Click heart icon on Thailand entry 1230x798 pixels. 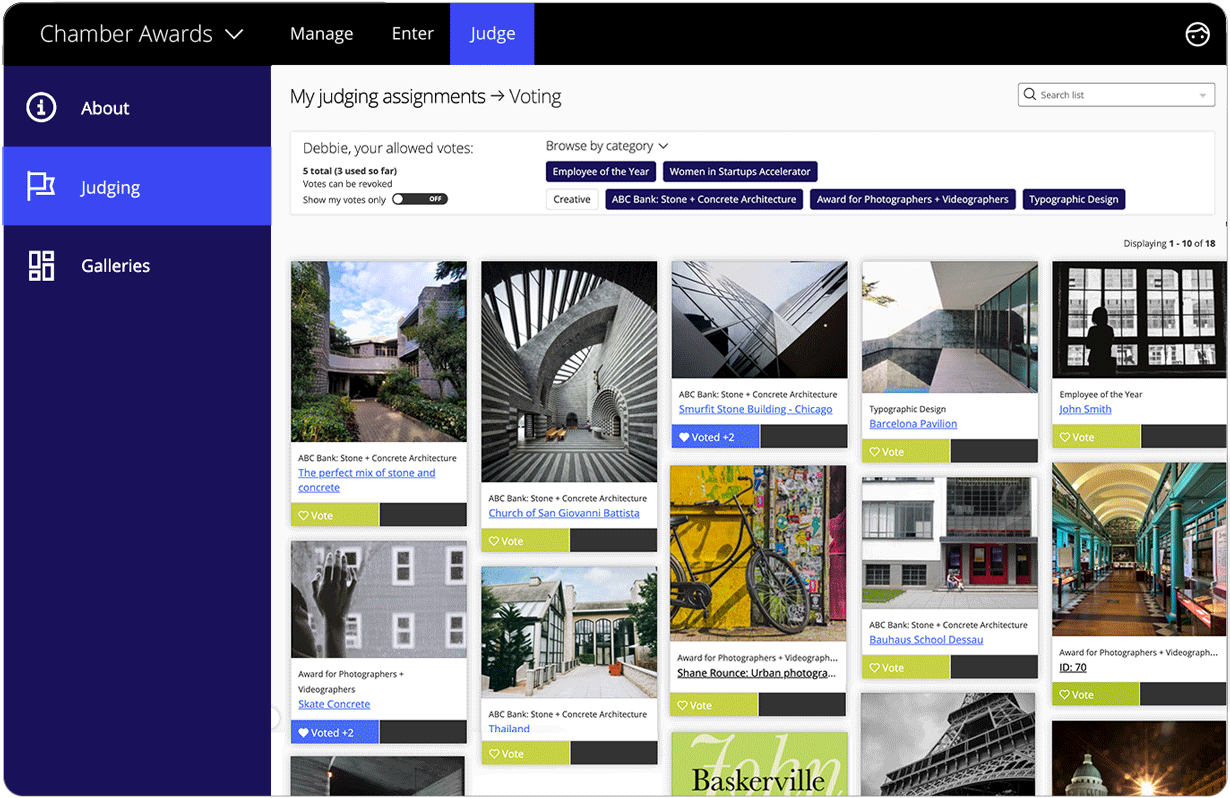click(x=495, y=754)
